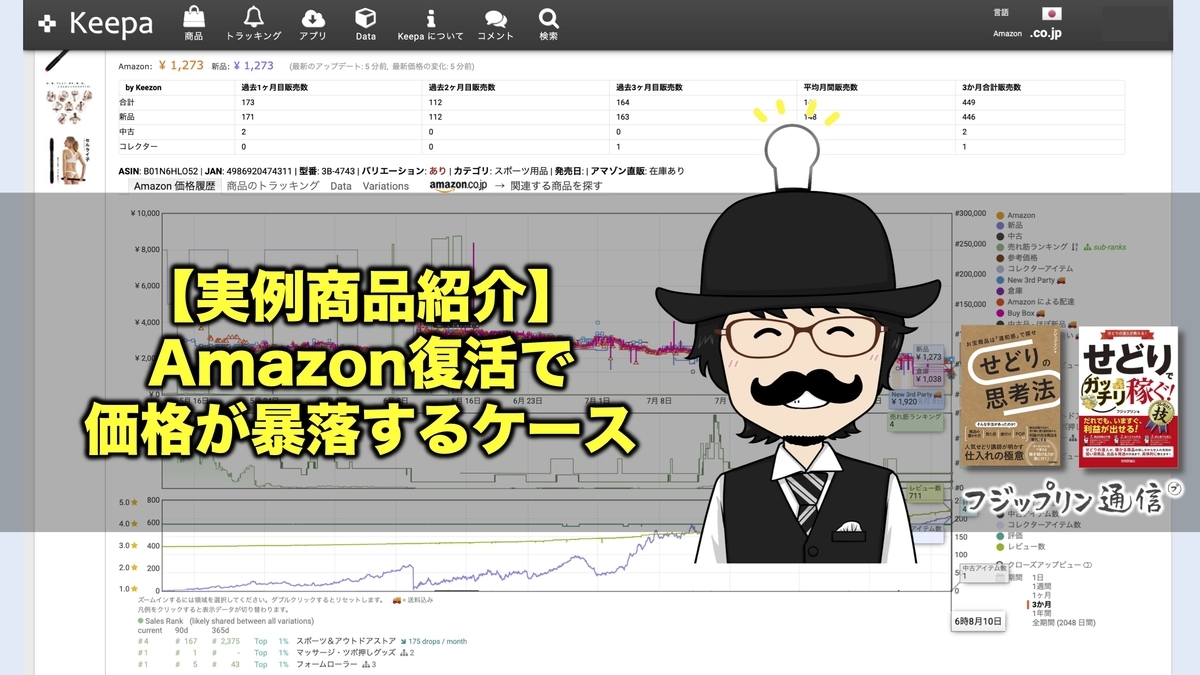1200x675 pixels.
Task: Open the コメント chat bubbles icon
Action: tap(495, 24)
